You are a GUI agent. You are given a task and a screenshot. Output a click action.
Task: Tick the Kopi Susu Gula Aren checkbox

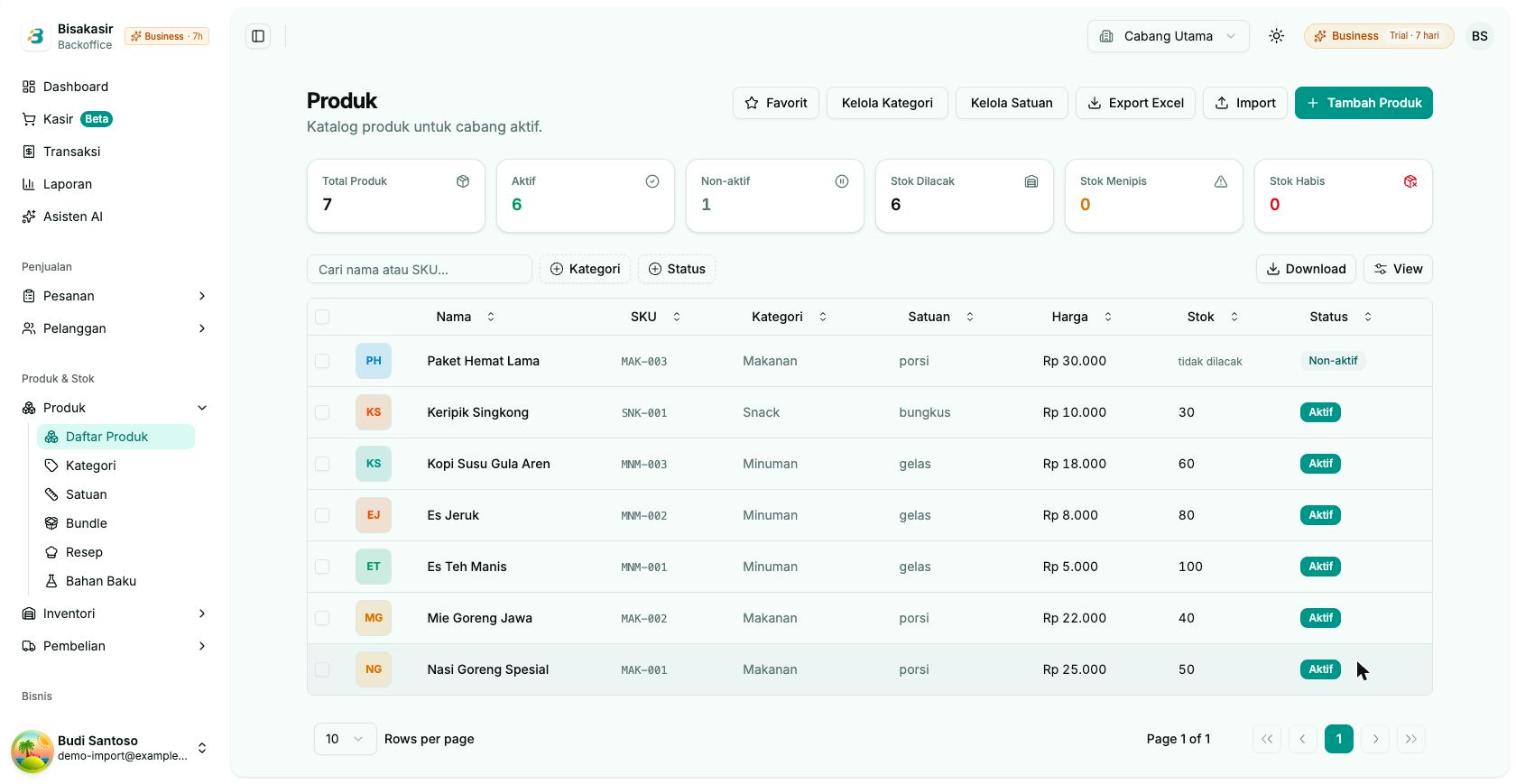(322, 464)
